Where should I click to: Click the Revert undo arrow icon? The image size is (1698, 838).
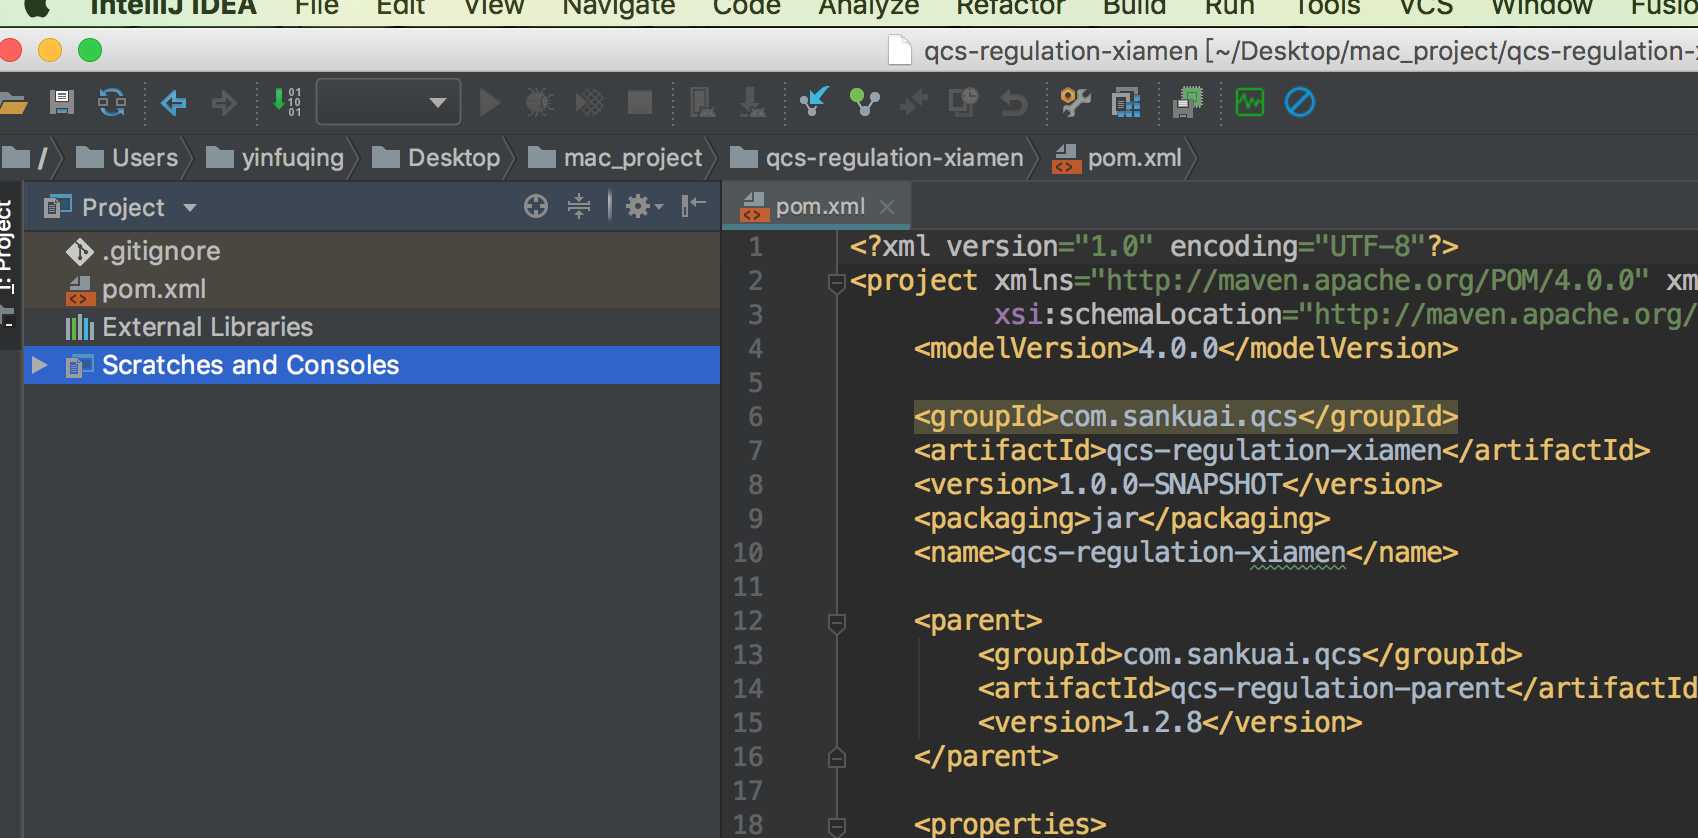pyautogui.click(x=1014, y=102)
